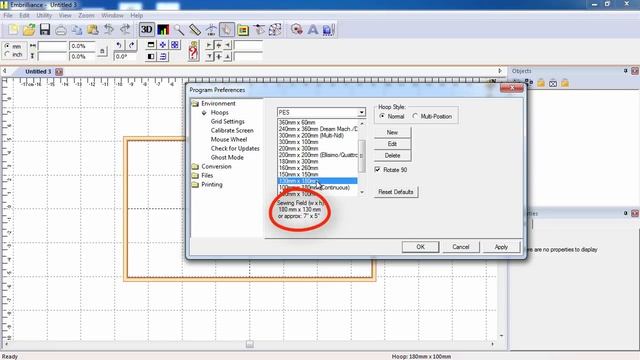Click the Open folder icon in toolbar
640x360 pixels.
29,29
